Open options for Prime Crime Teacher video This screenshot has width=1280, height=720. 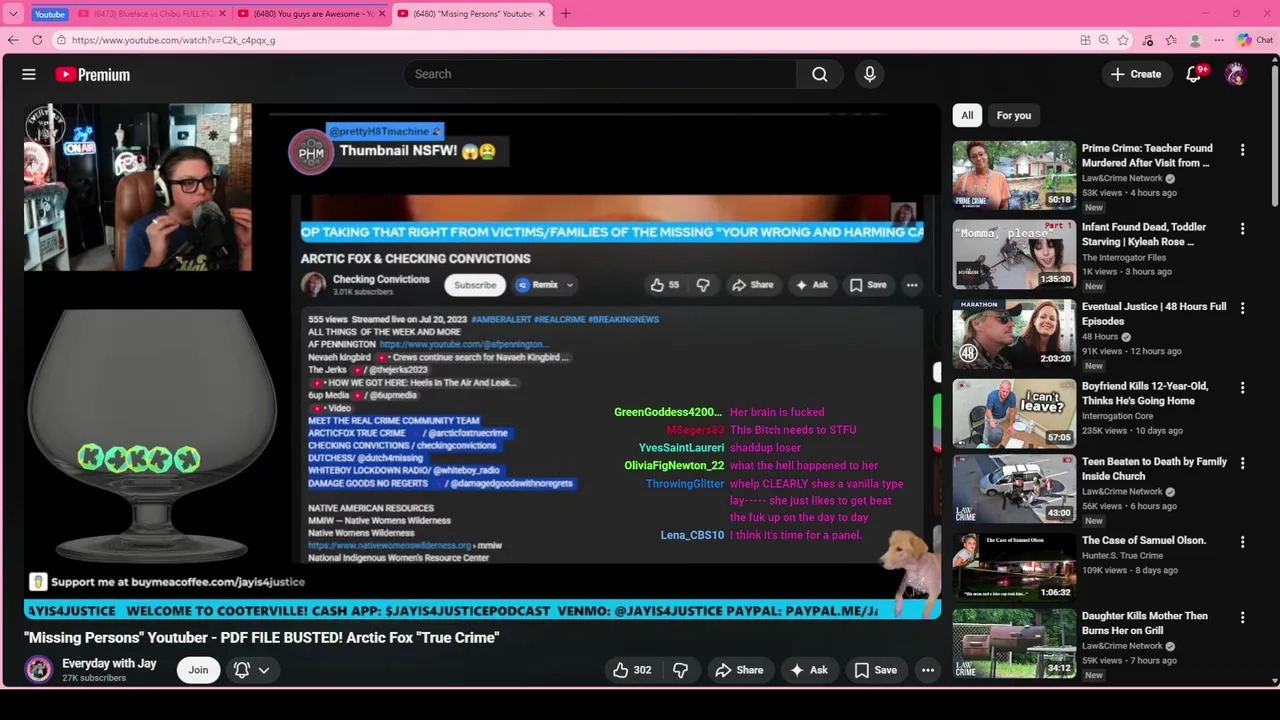pos(1242,150)
